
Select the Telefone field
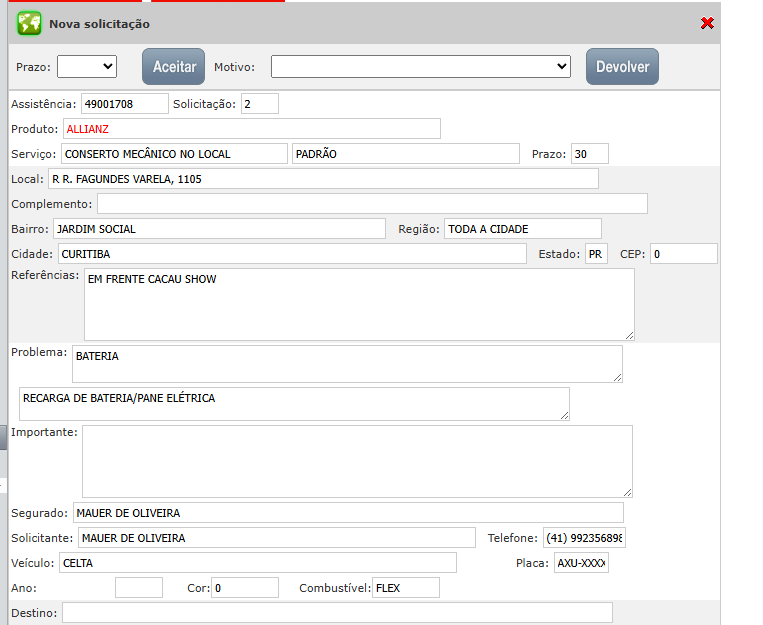coord(583,538)
